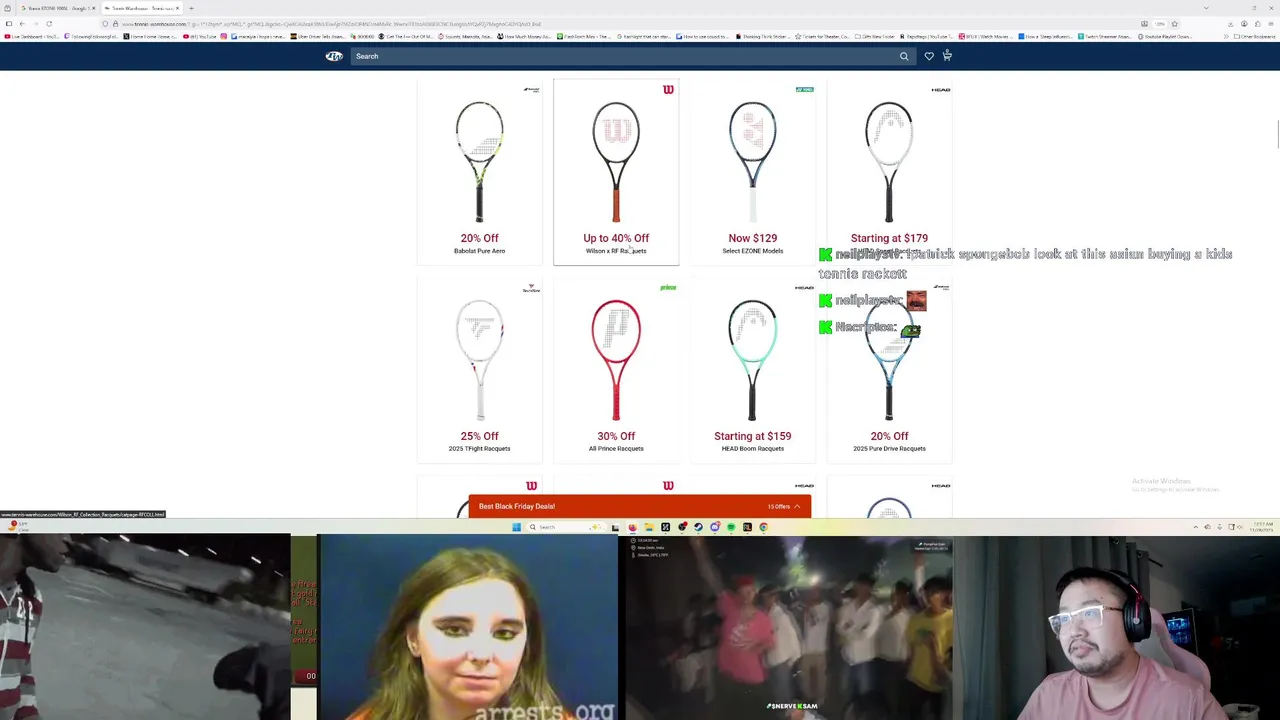Image resolution: width=1280 pixels, height=720 pixels.
Task: Open the shopping cart icon
Action: click(x=947, y=55)
